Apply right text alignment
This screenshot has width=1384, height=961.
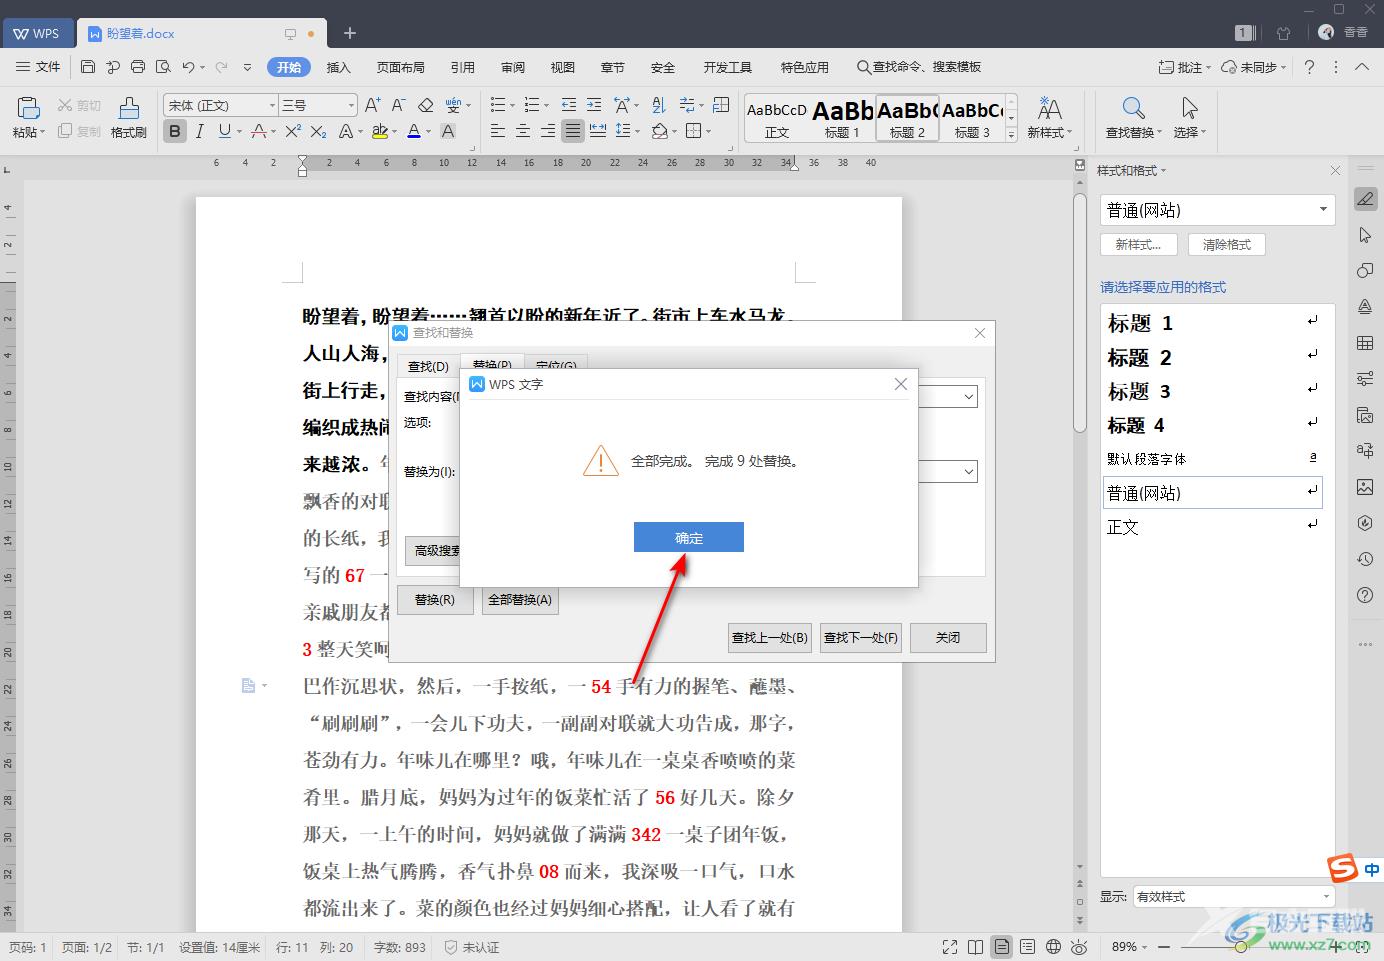pos(548,131)
